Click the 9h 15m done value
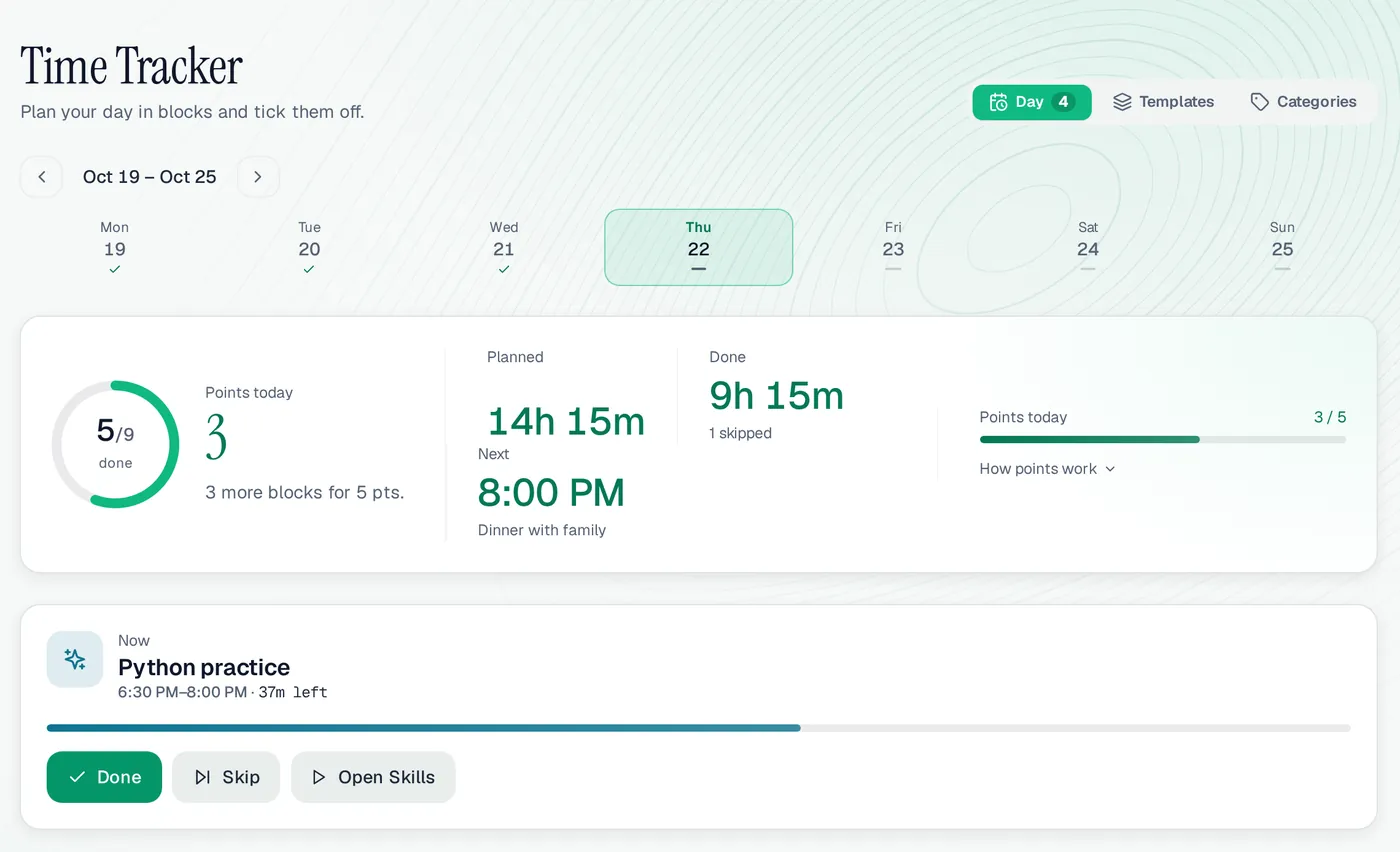This screenshot has width=1400, height=852. click(x=777, y=396)
